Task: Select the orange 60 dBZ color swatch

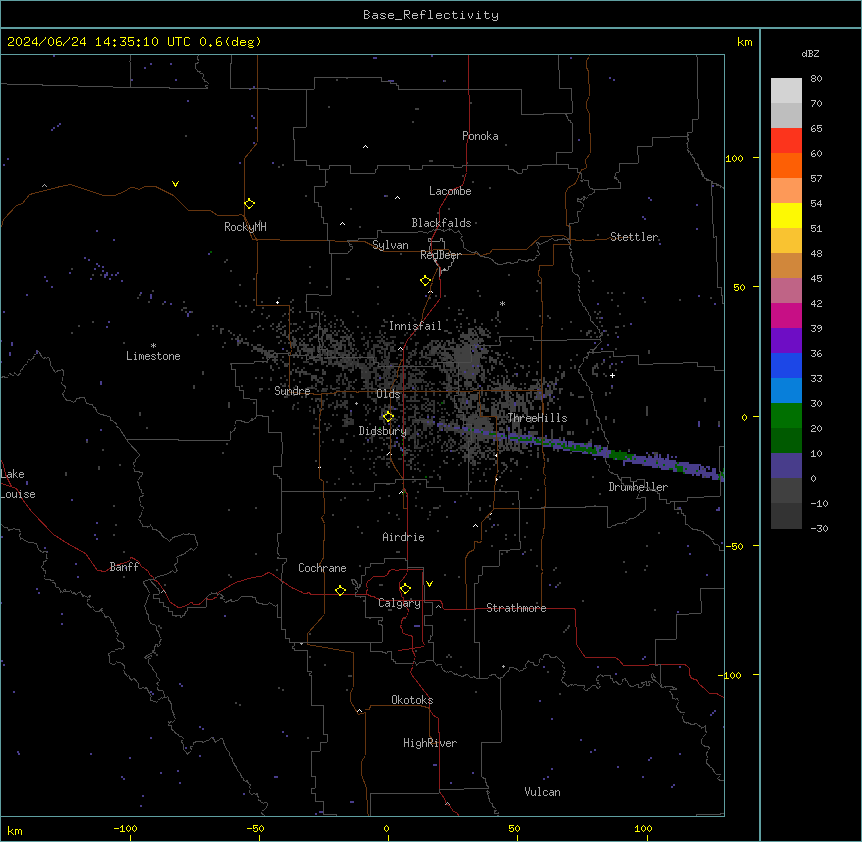Action: click(786, 165)
